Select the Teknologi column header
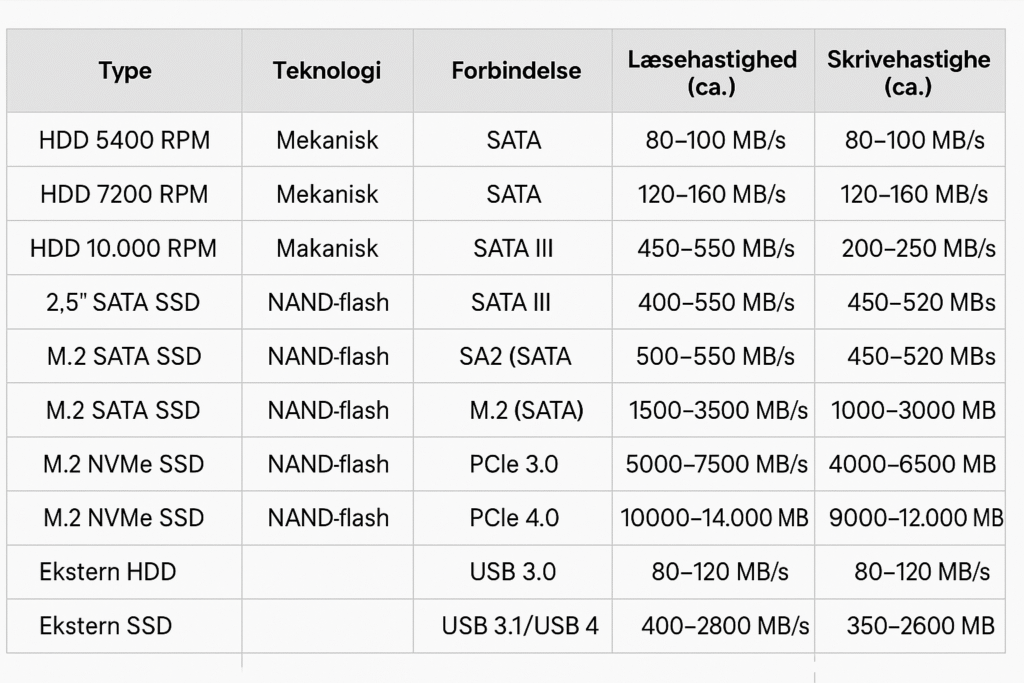1024x683 pixels. 327,71
